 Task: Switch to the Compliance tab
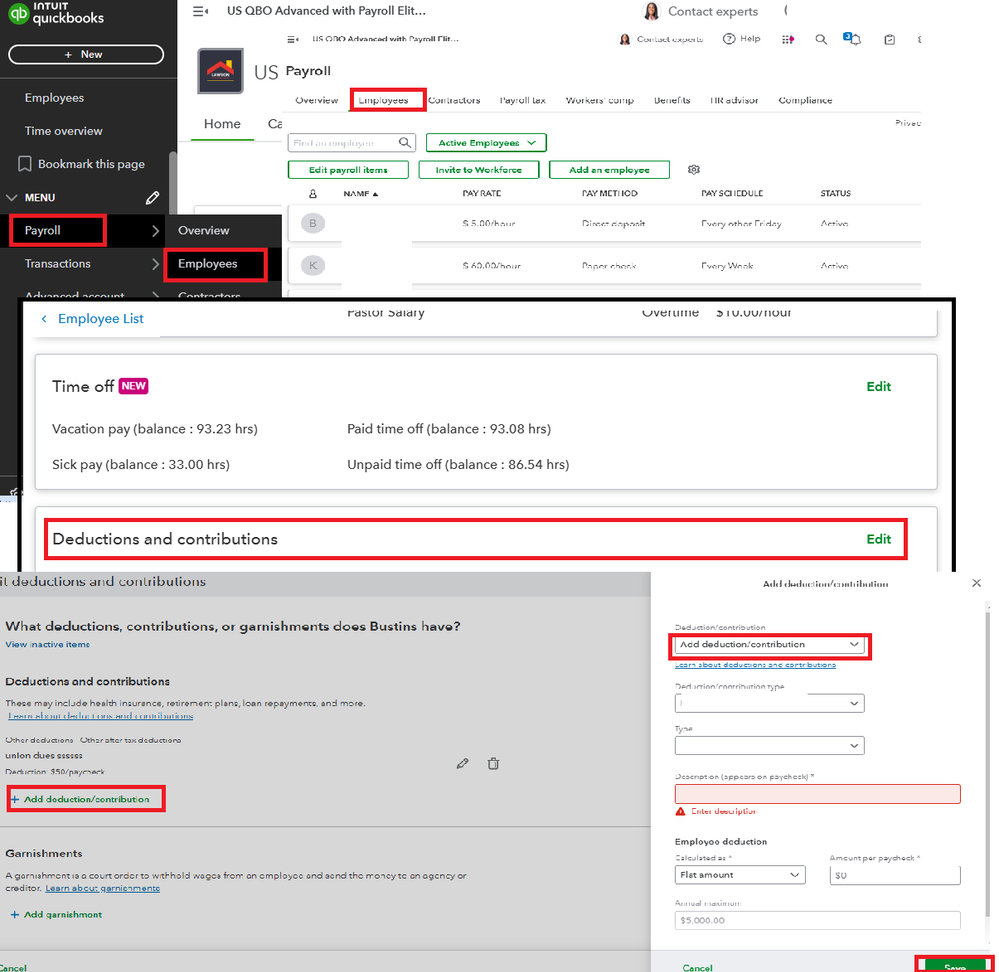pos(805,100)
